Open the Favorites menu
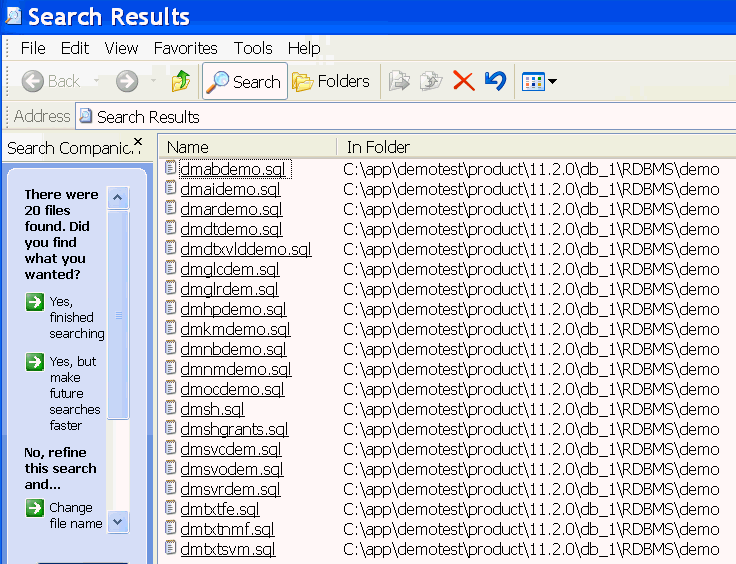Viewport: 736px width, 564px height. click(x=185, y=48)
